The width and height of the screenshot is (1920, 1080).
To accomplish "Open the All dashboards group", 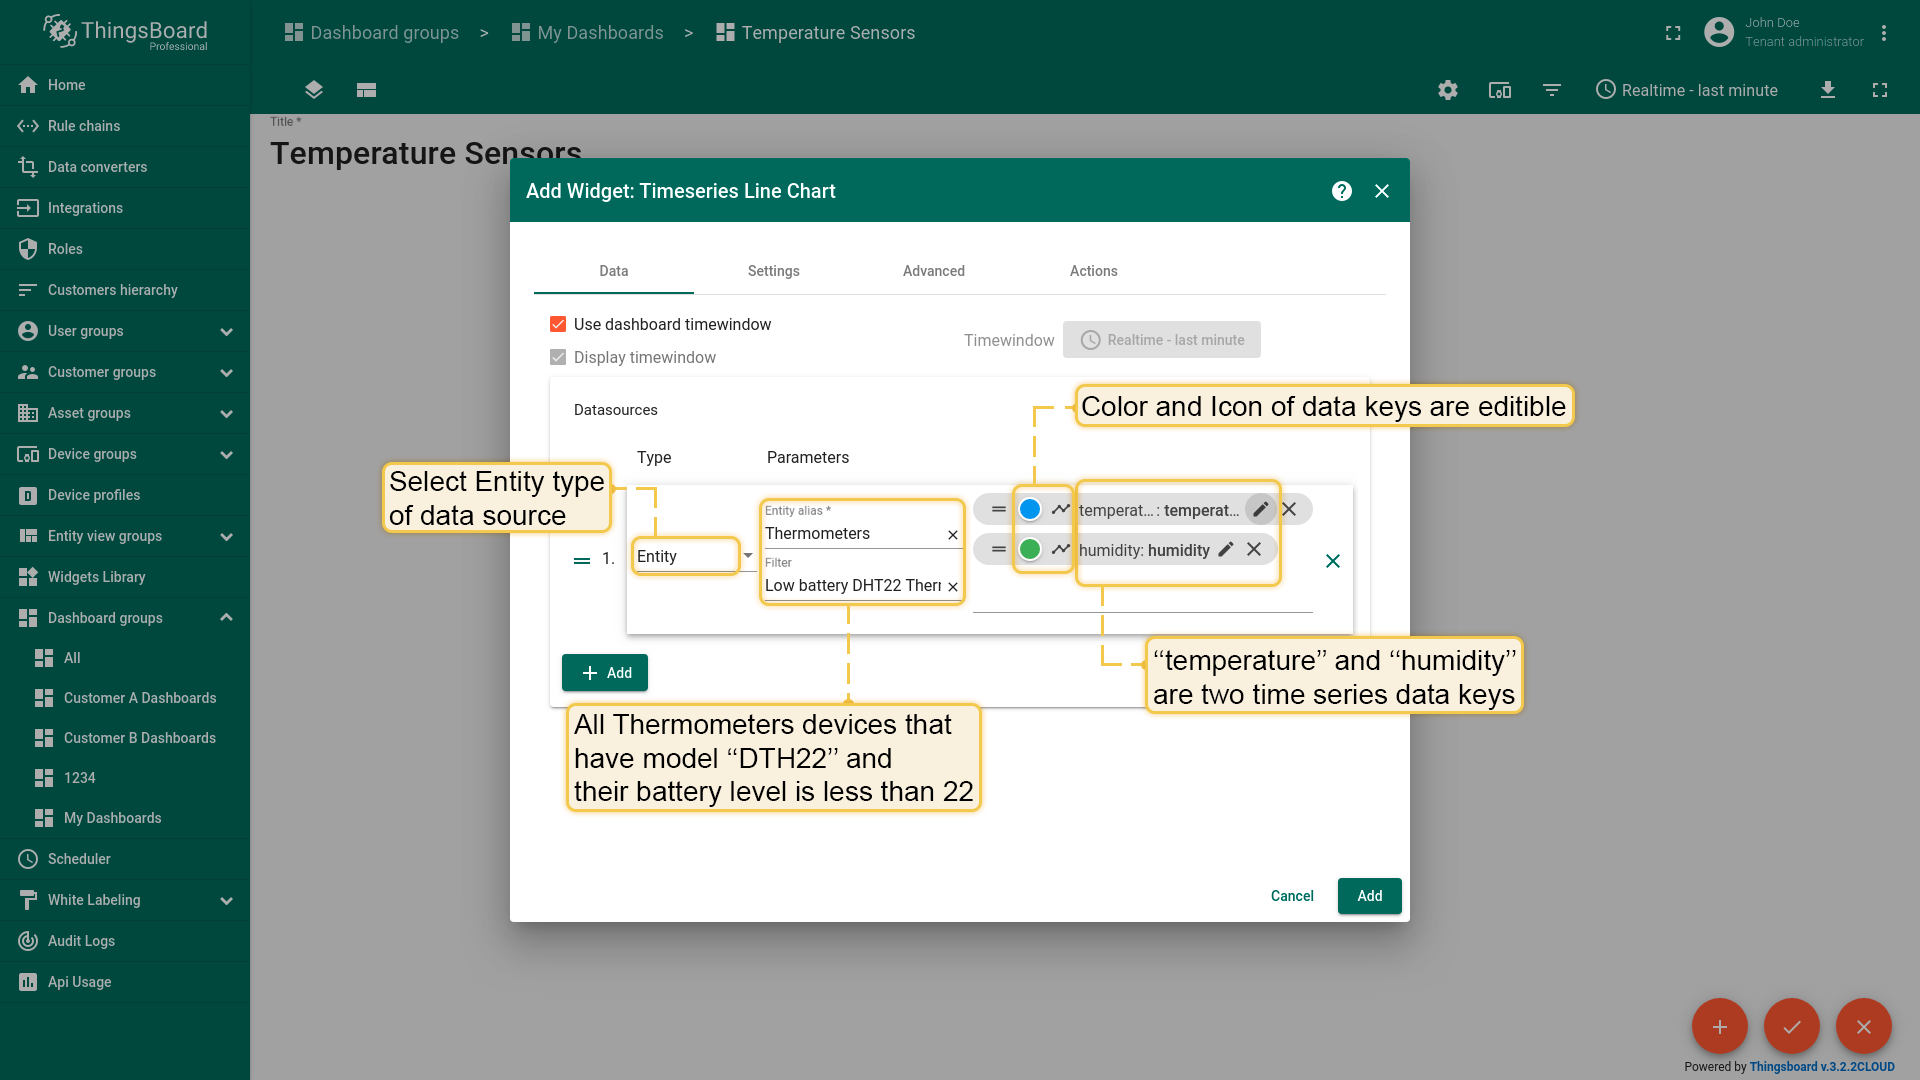I will click(x=125, y=658).
